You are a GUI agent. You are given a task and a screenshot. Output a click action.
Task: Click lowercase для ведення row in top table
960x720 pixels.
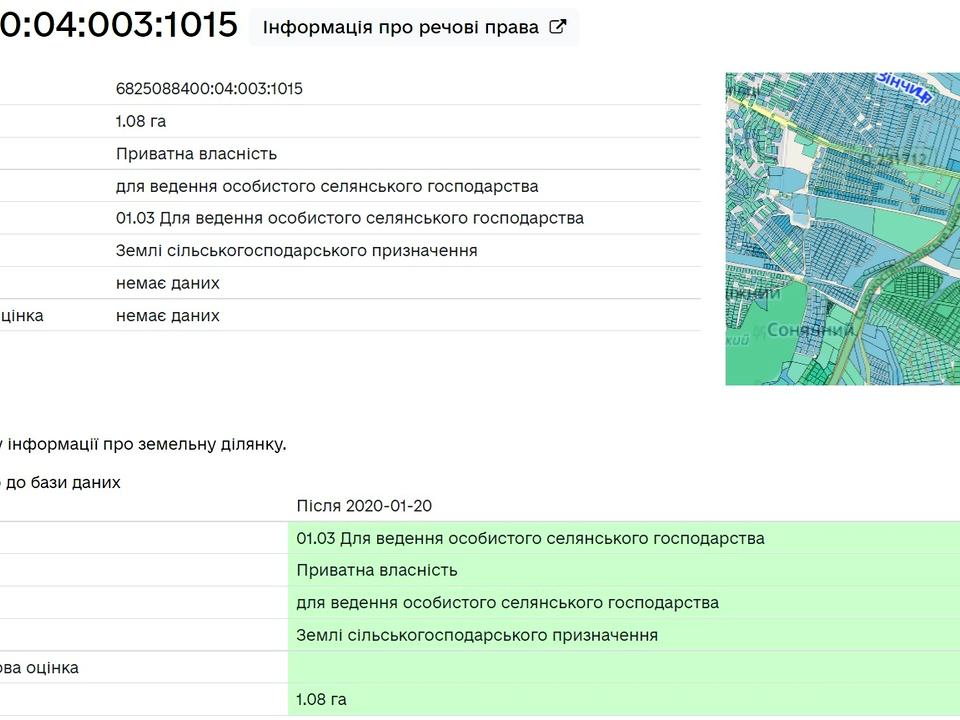click(x=327, y=186)
